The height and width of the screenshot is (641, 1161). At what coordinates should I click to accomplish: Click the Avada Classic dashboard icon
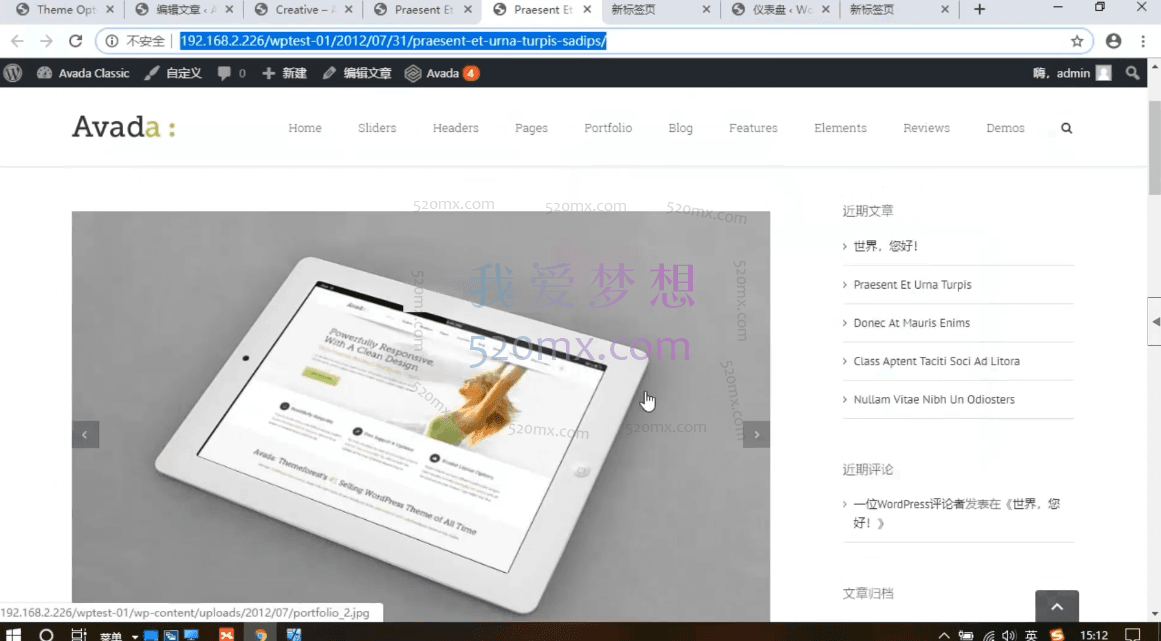coord(45,72)
